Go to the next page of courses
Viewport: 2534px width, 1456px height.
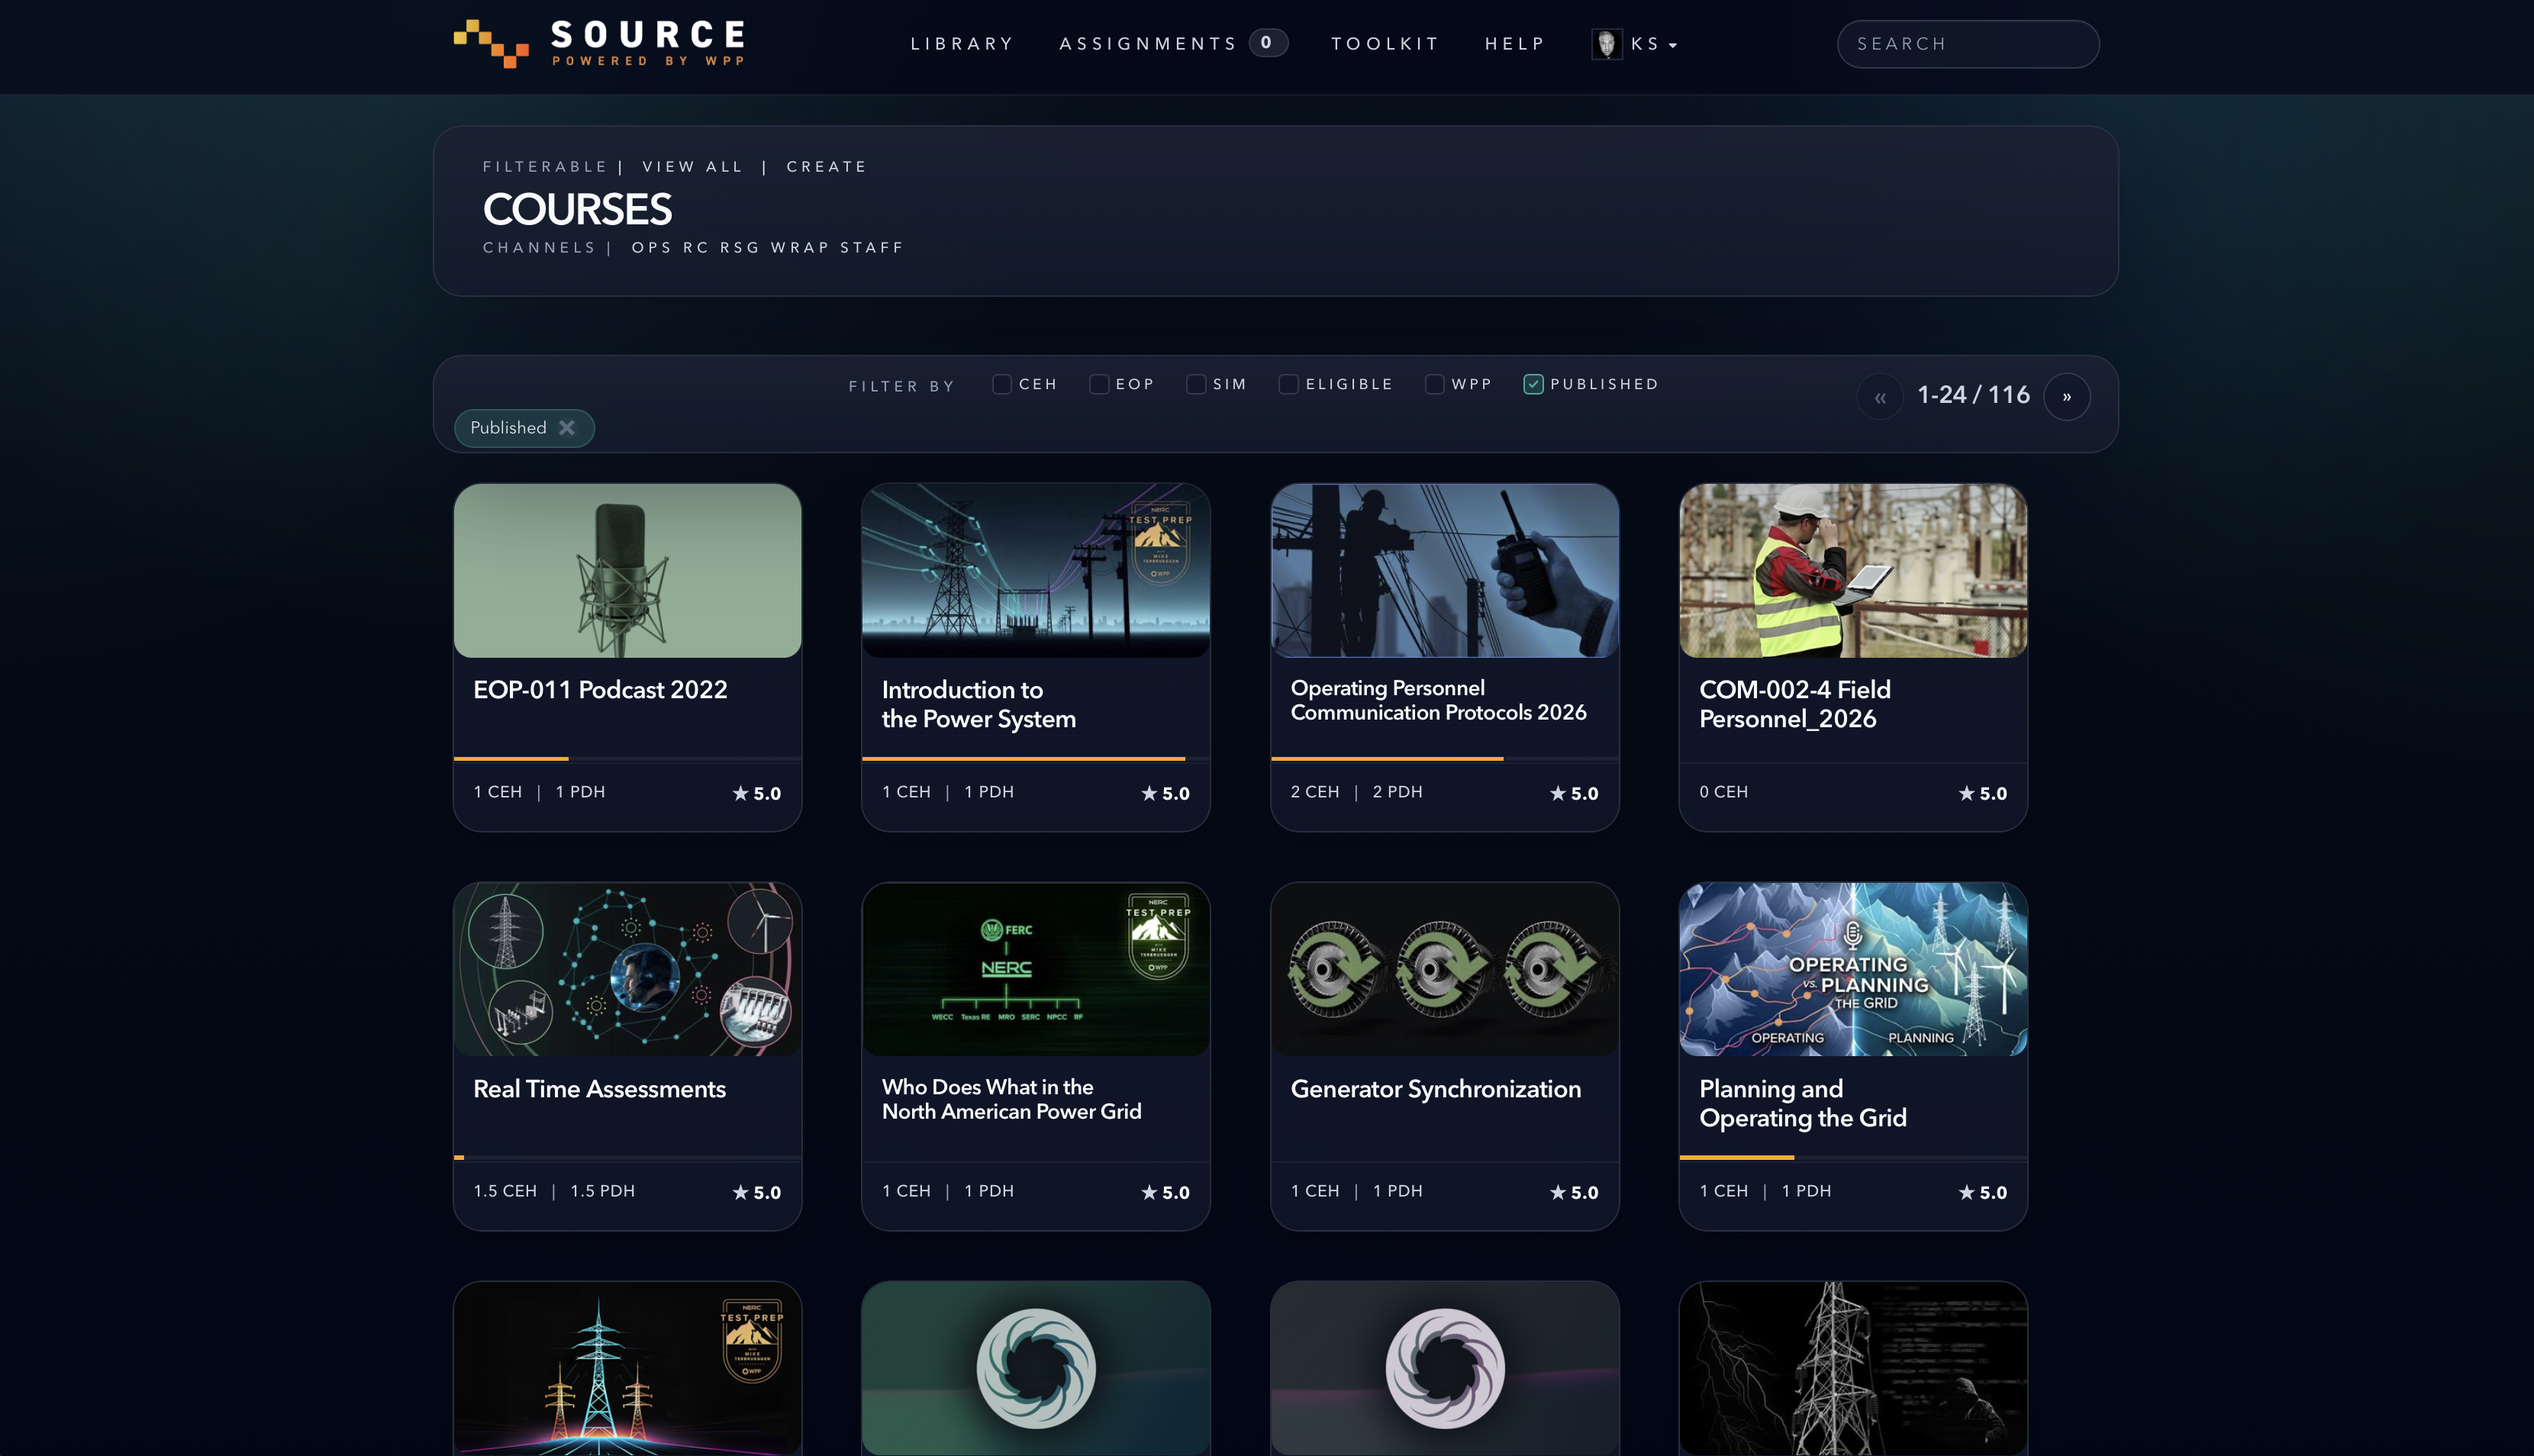click(x=2066, y=397)
